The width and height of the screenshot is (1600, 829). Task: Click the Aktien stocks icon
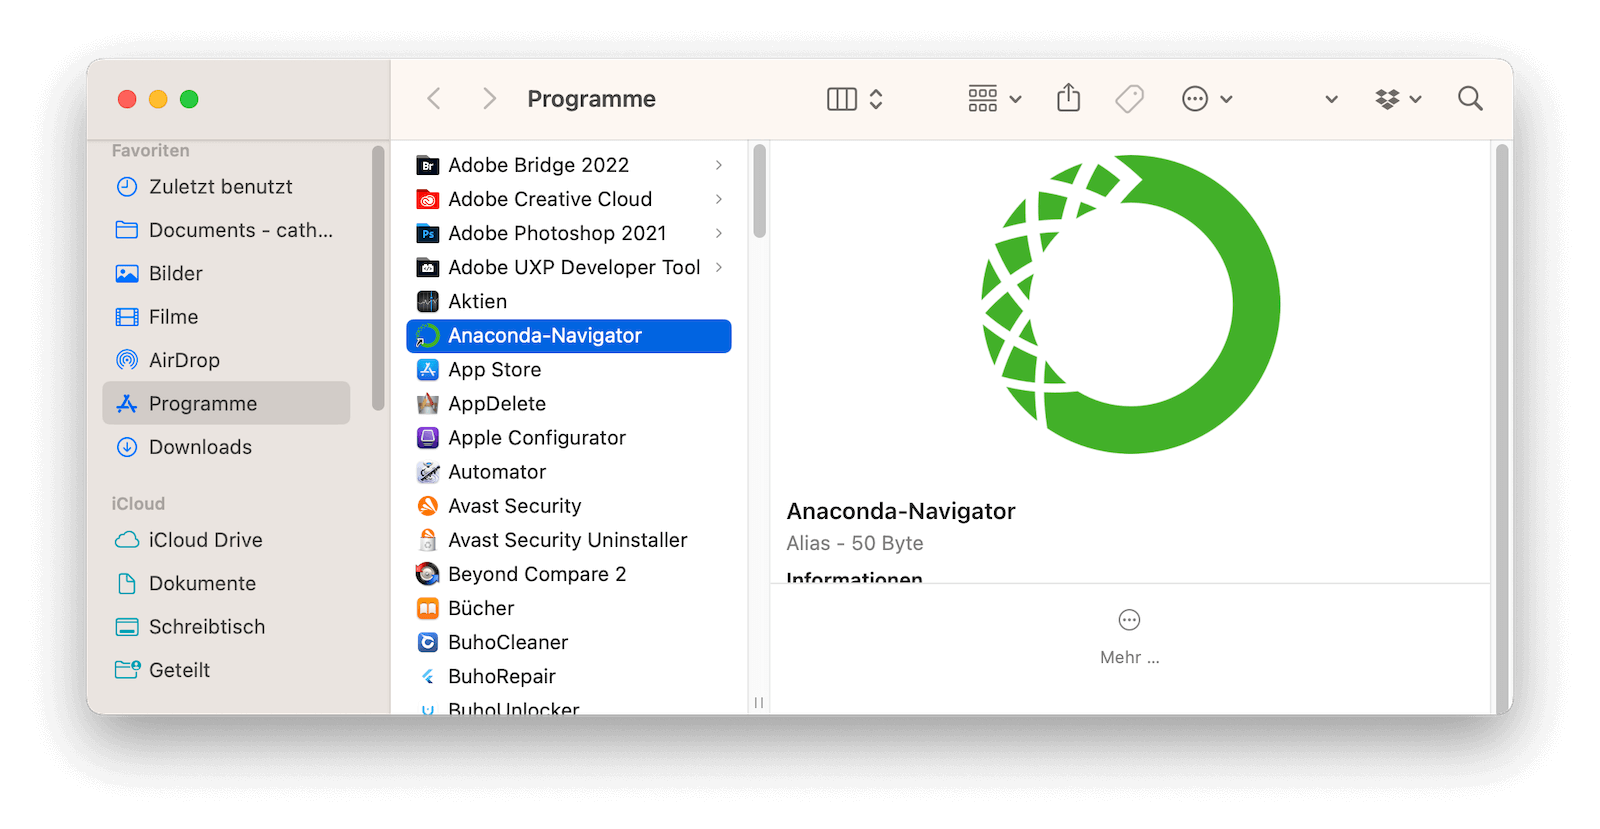click(428, 301)
